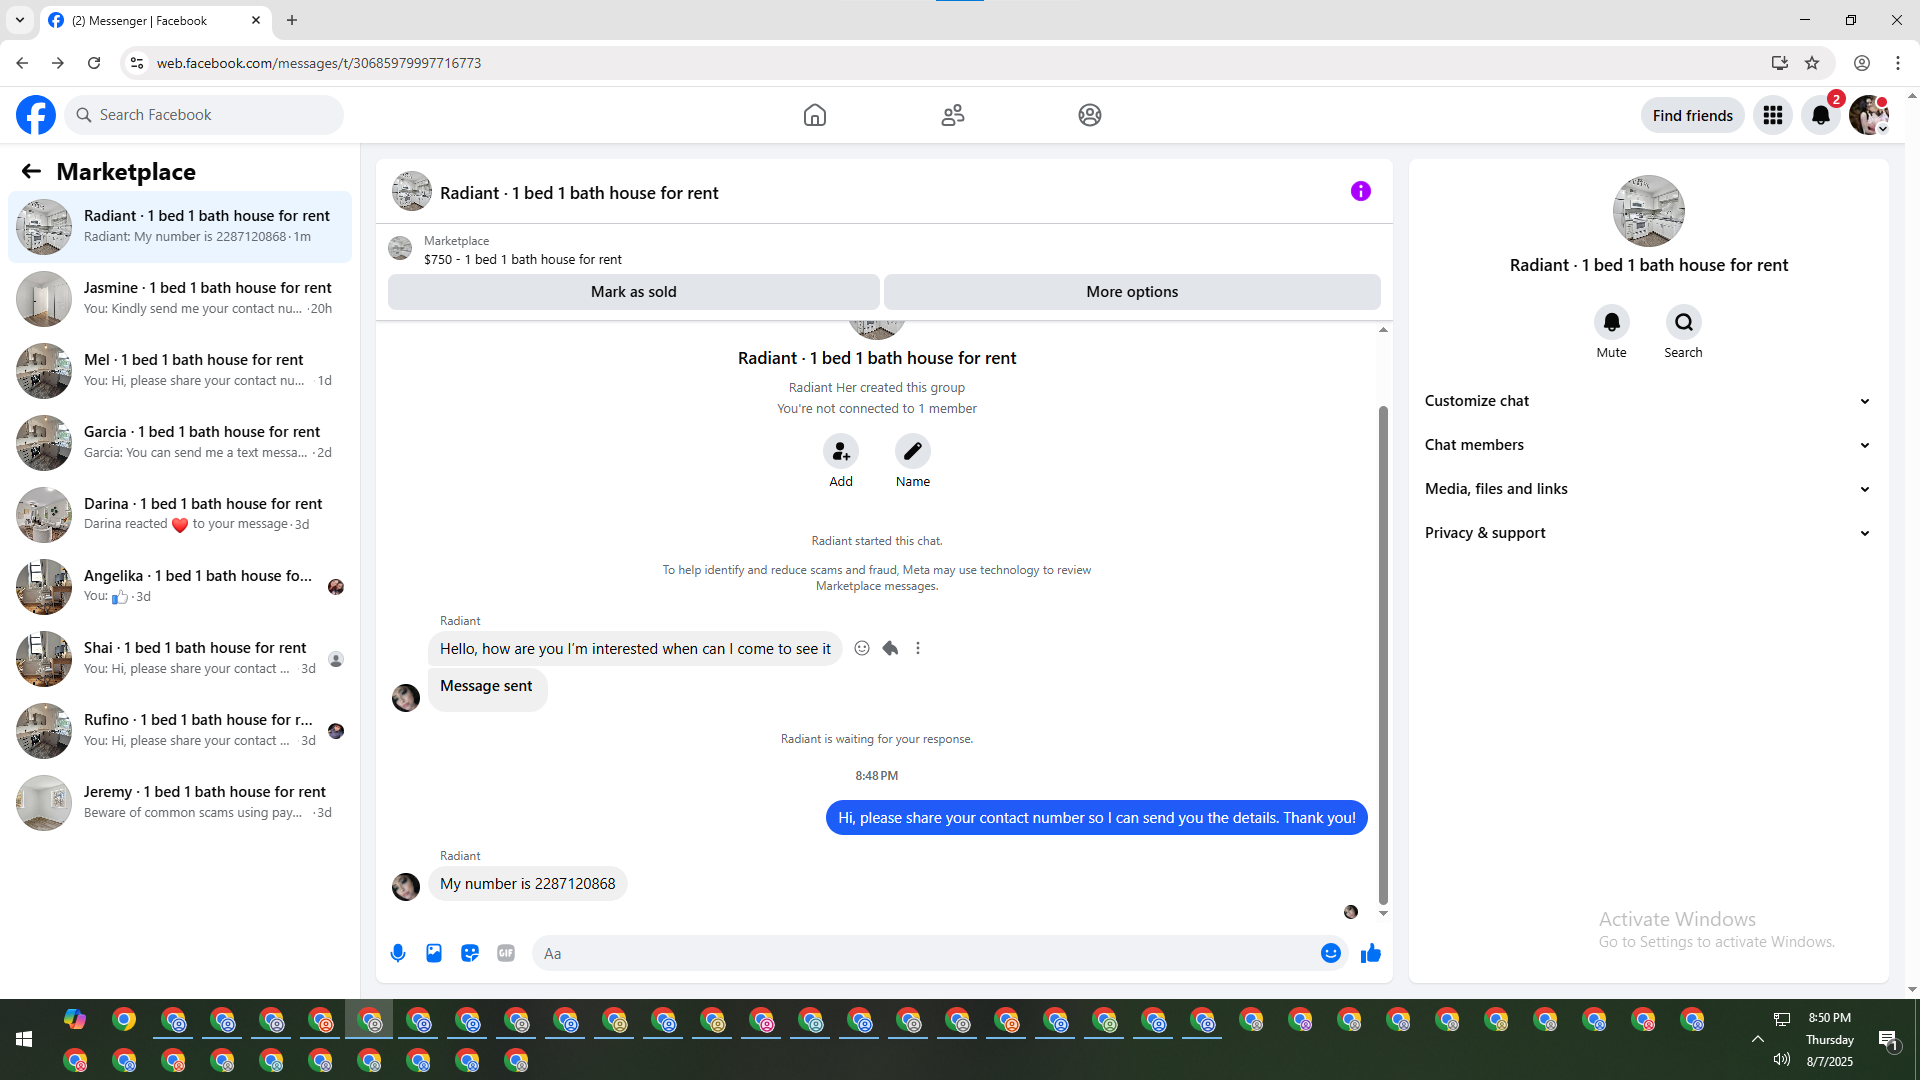Click the listing thumbnail in right panel

point(1649,211)
